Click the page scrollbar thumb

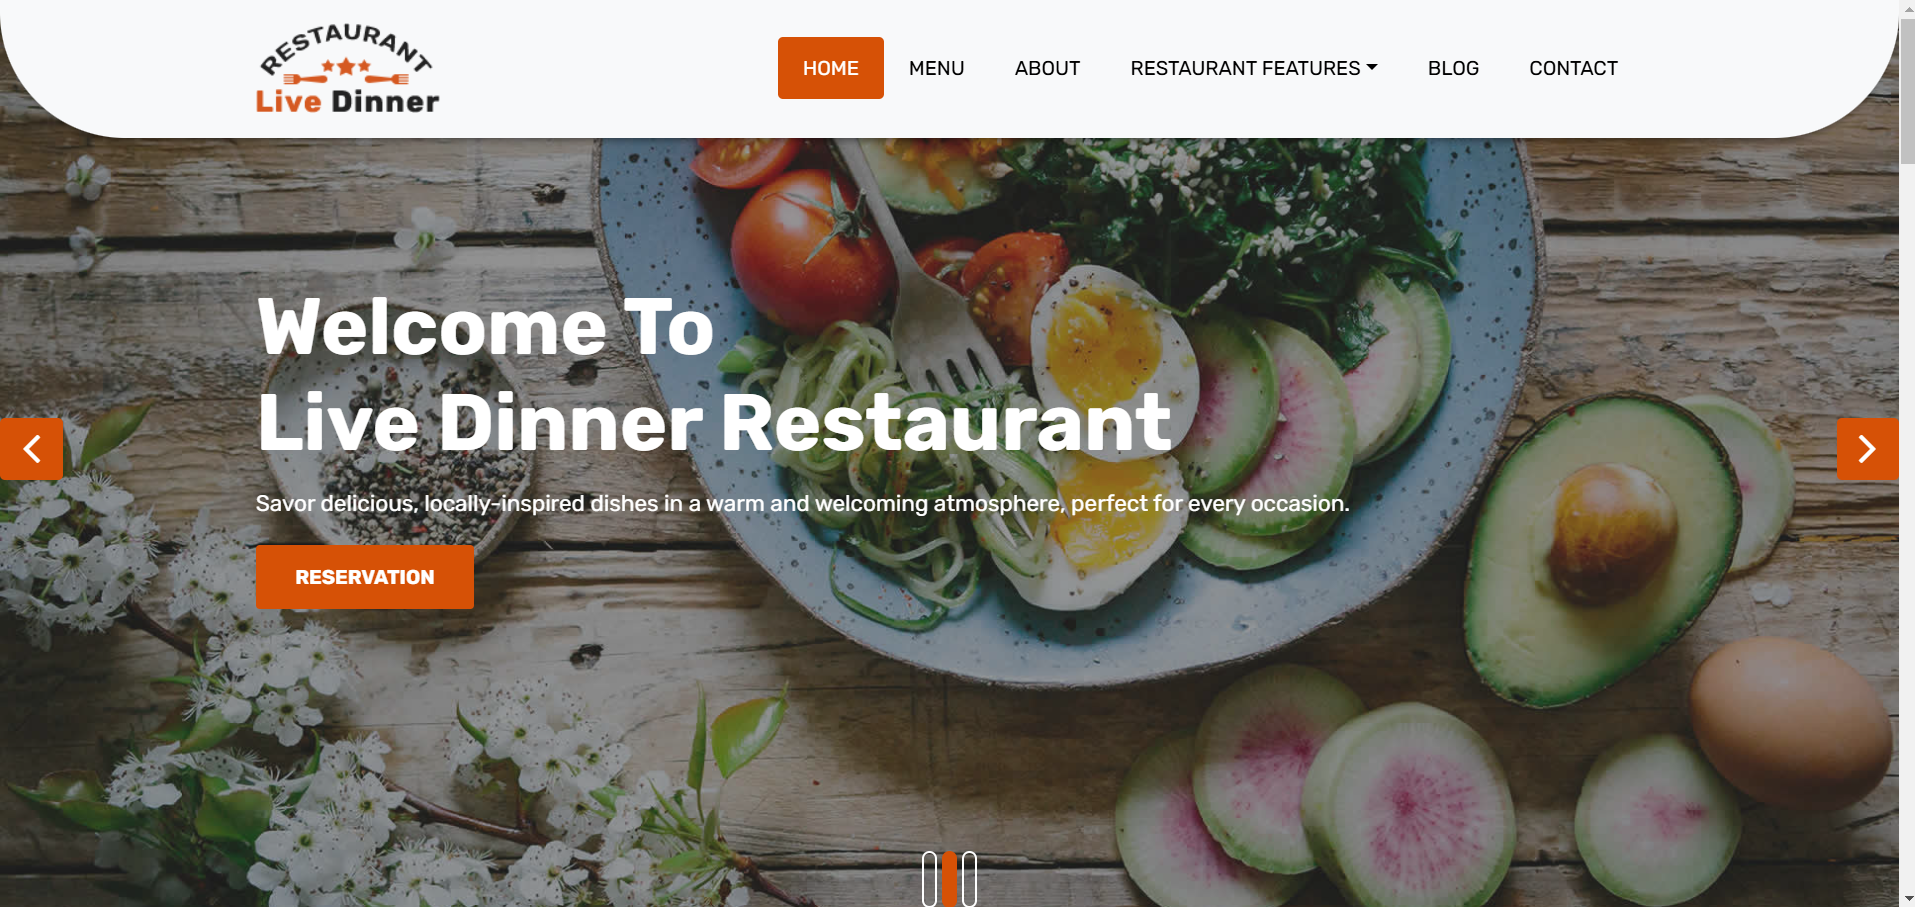pos(1907,90)
